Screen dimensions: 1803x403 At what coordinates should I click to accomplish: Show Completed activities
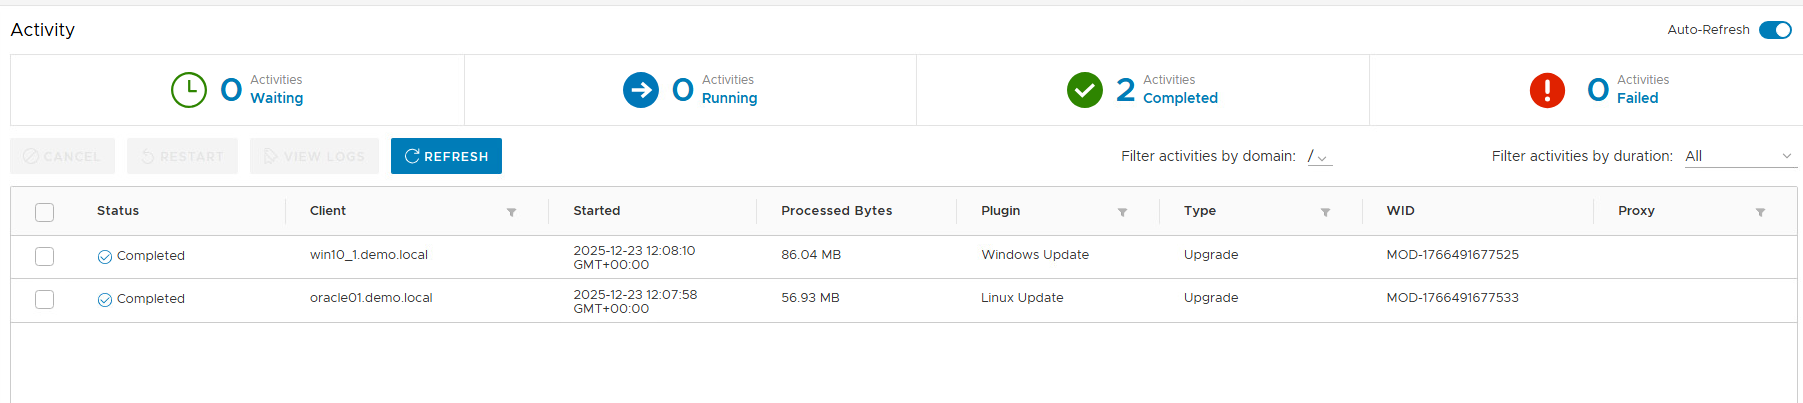(x=1180, y=98)
